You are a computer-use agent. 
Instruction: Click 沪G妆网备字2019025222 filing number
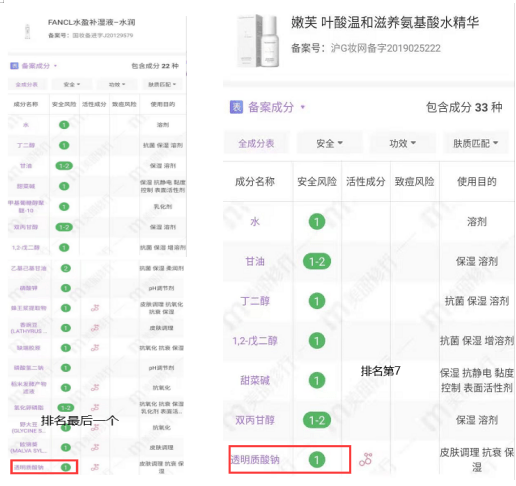point(386,48)
